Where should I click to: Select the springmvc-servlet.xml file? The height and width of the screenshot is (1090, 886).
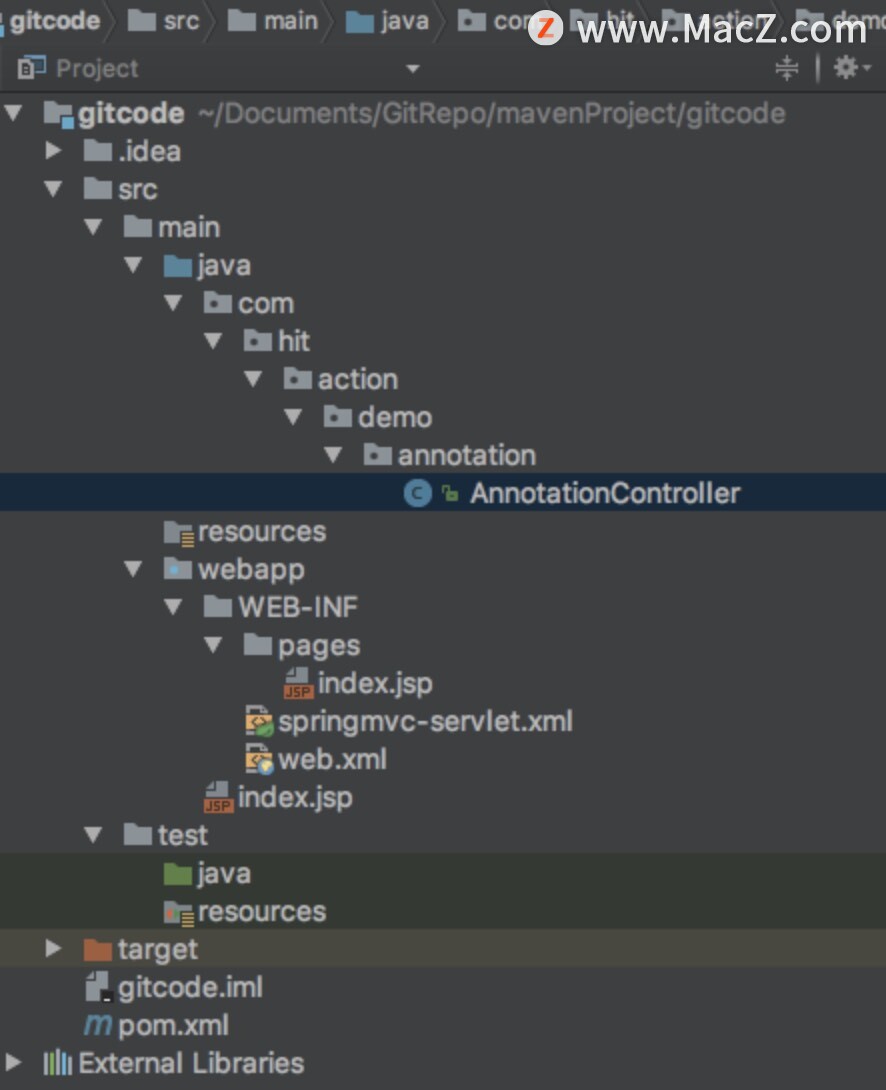425,721
